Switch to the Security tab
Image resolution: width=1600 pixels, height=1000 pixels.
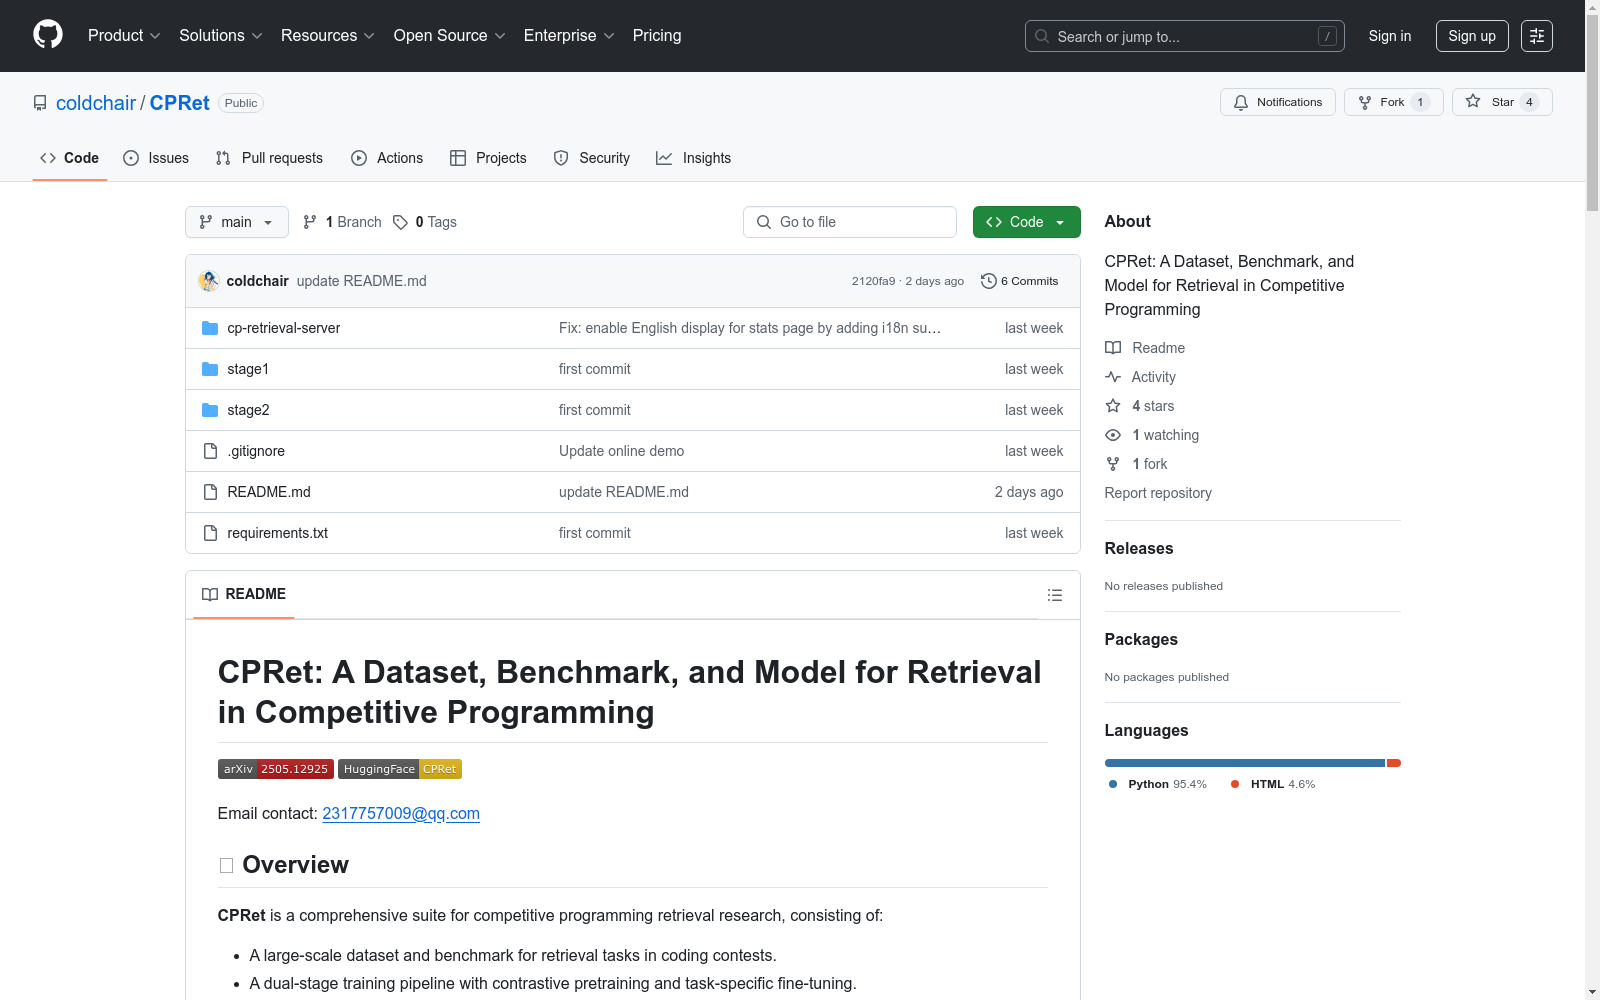592,158
